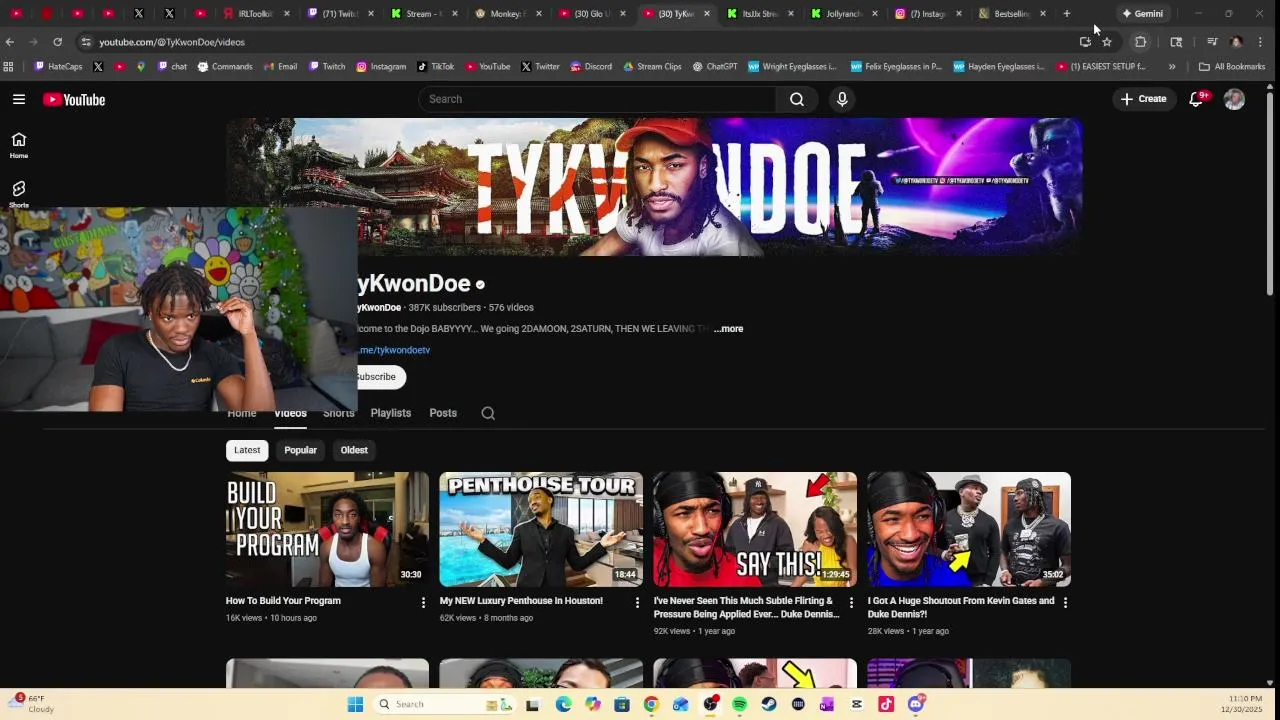Activate voice search microphone

tap(842, 99)
